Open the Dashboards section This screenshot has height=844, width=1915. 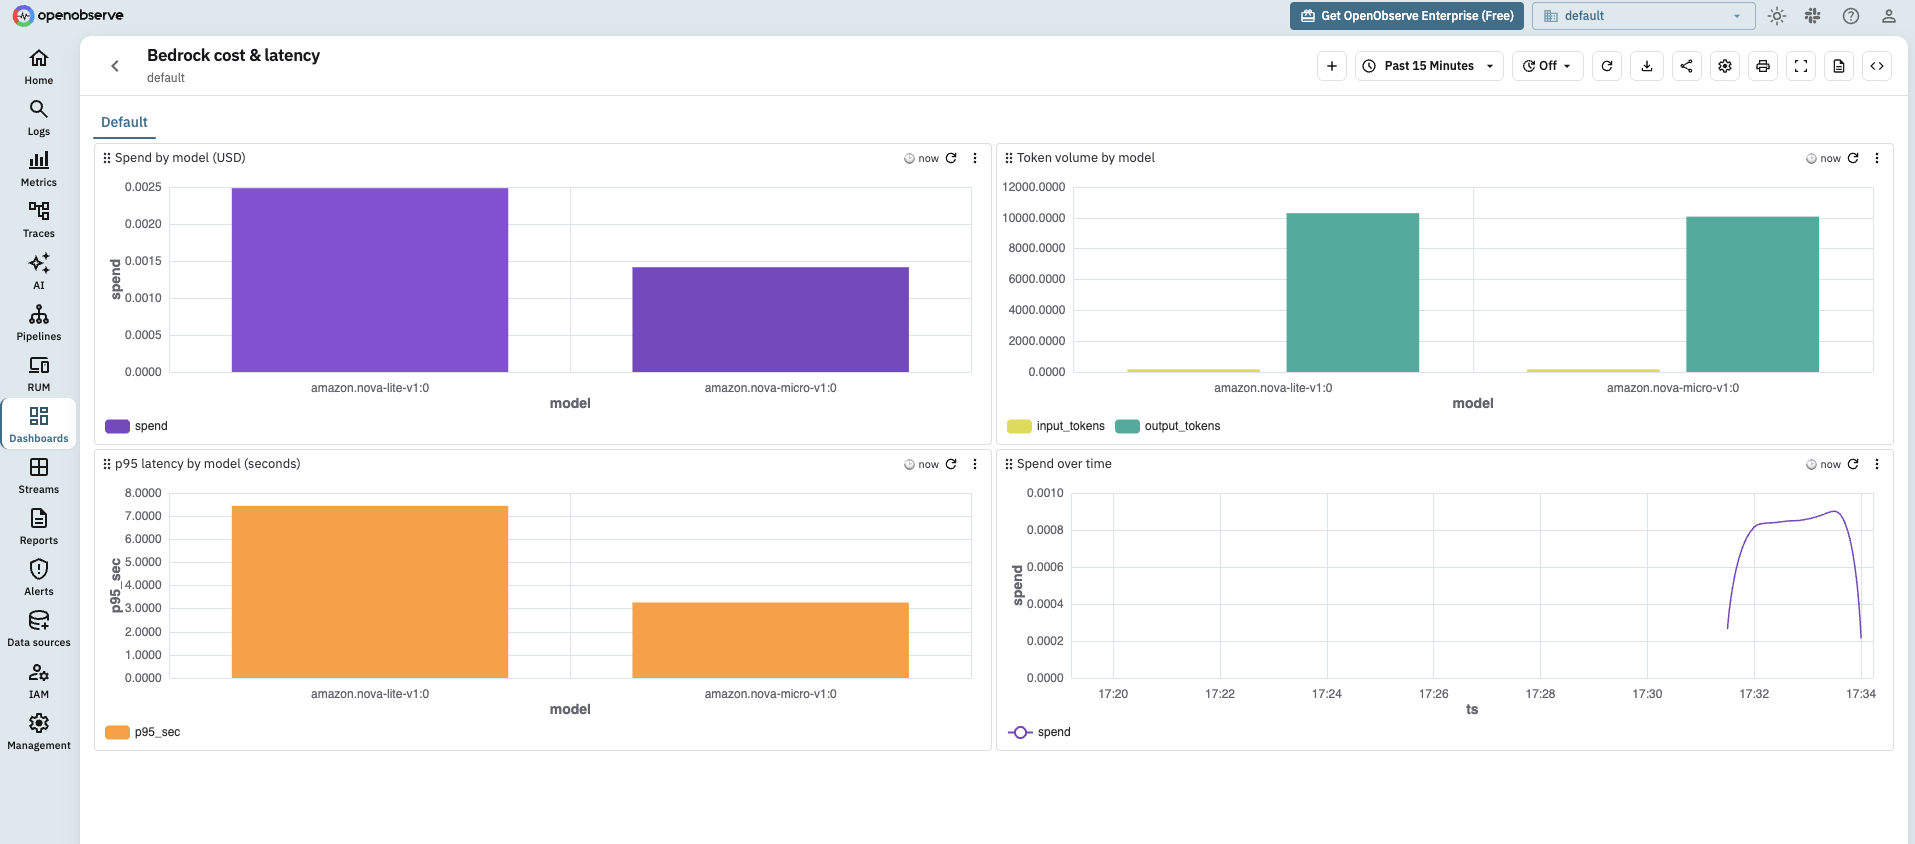[x=39, y=425]
